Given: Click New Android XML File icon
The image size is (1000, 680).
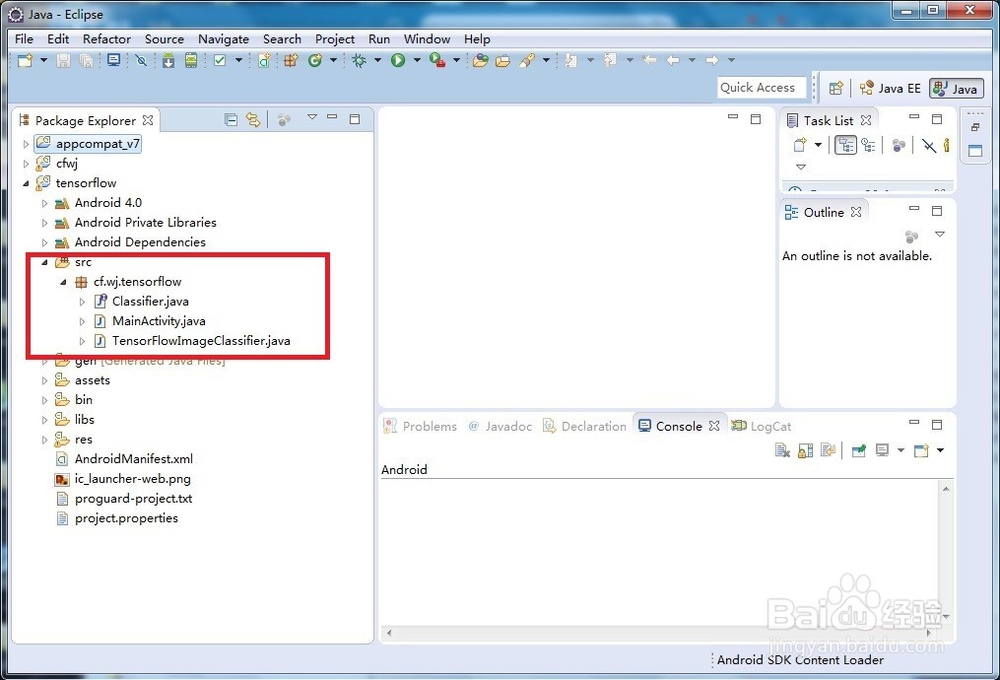Looking at the screenshot, I should pyautogui.click(x=263, y=61).
